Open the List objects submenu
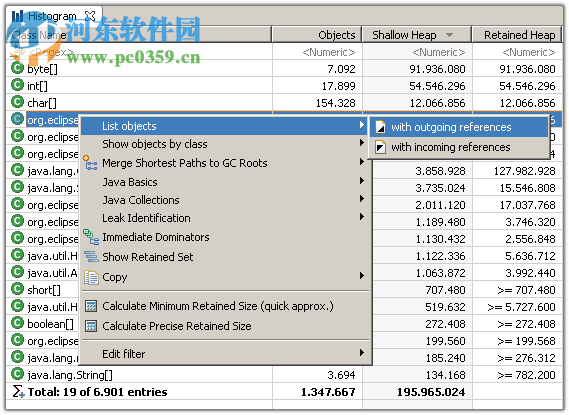Image resolution: width=569 pixels, height=415 pixels. tap(224, 126)
